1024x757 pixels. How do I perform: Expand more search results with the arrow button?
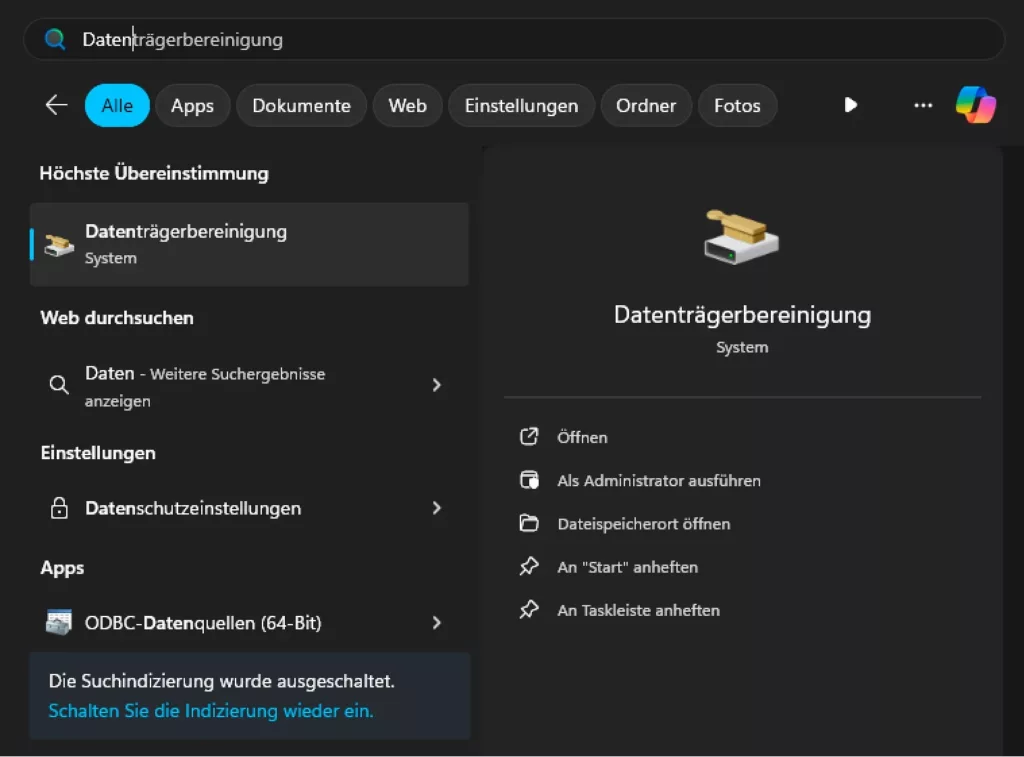[850, 105]
